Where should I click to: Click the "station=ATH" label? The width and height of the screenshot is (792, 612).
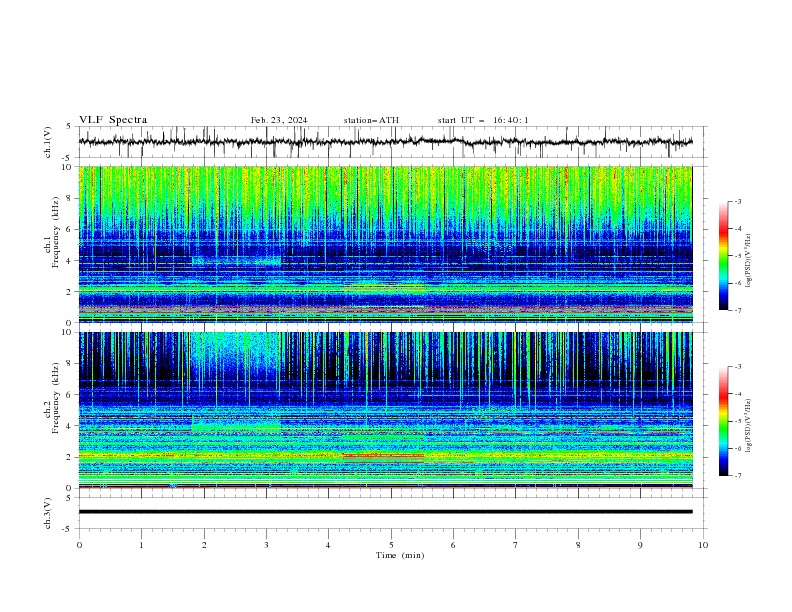[371, 120]
